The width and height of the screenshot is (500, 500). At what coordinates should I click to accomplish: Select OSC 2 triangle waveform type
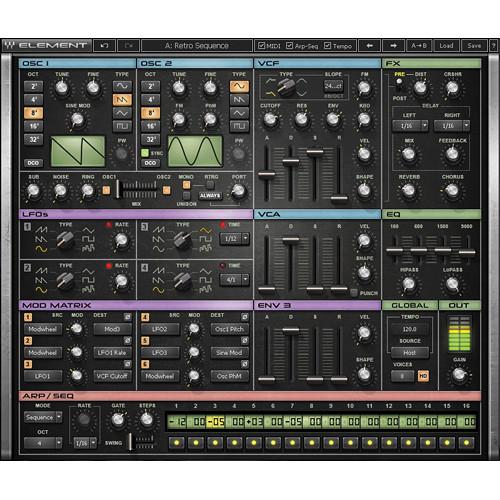(239, 113)
